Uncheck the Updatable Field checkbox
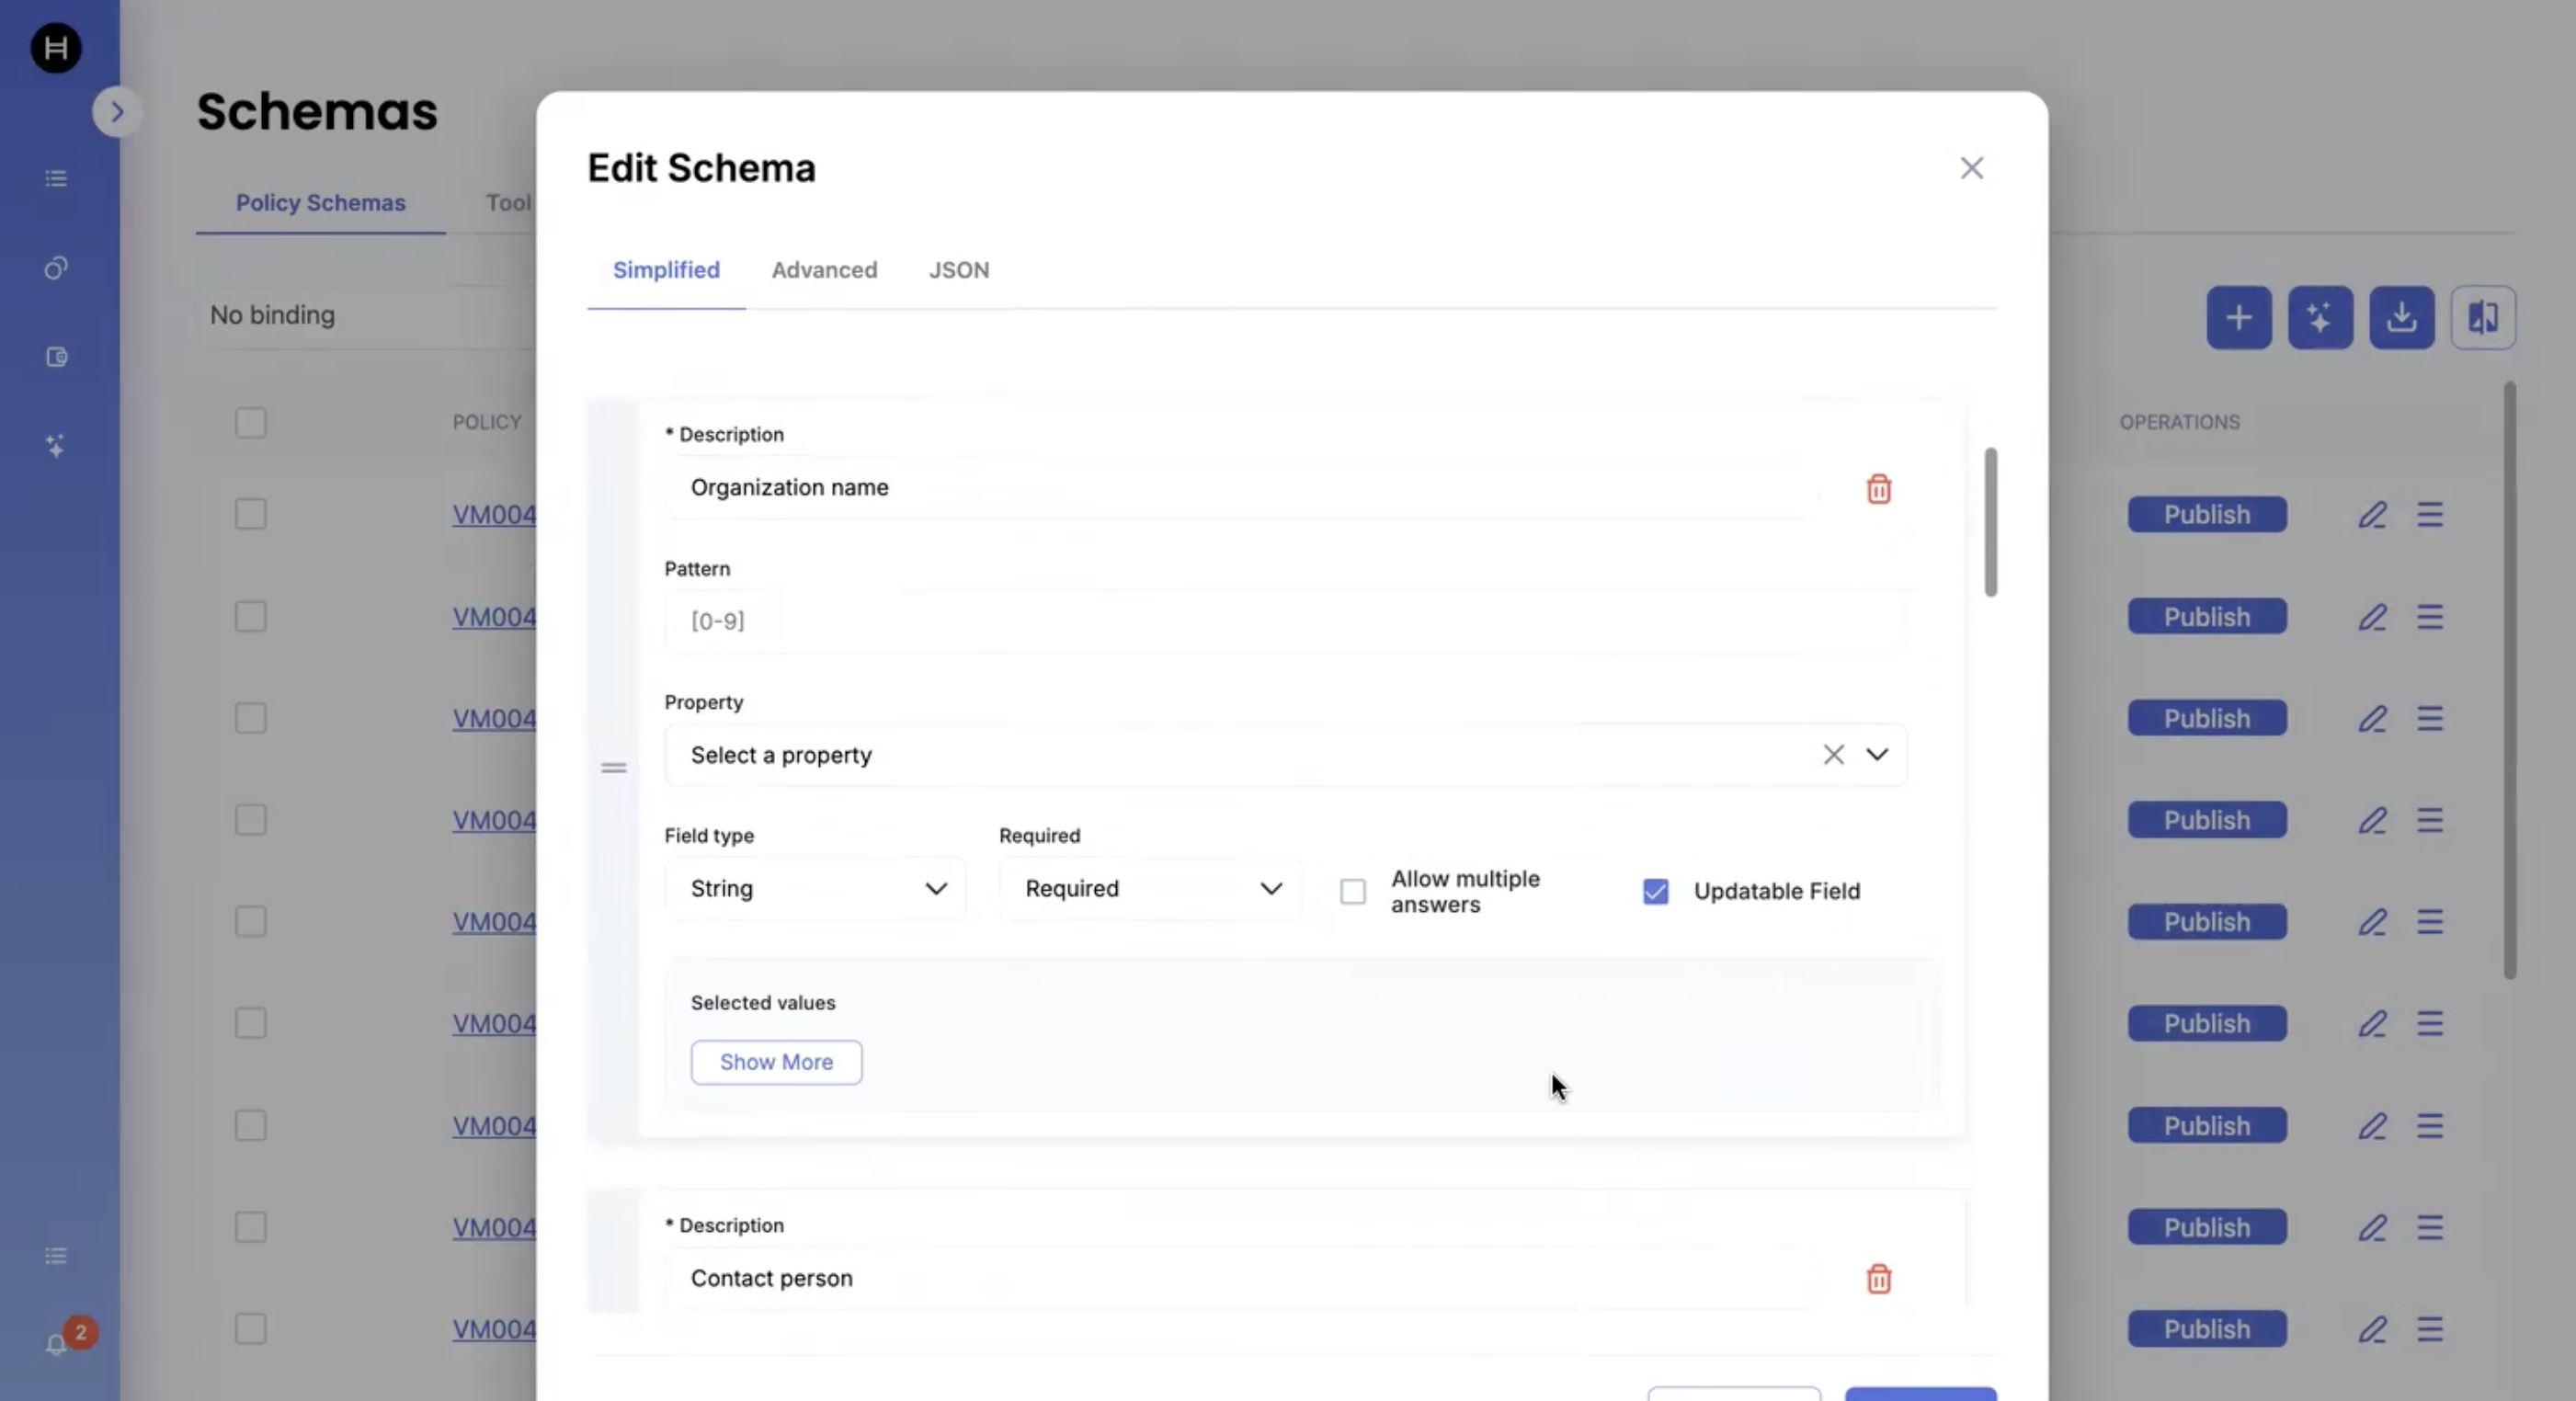This screenshot has width=2576, height=1401. coord(1655,891)
